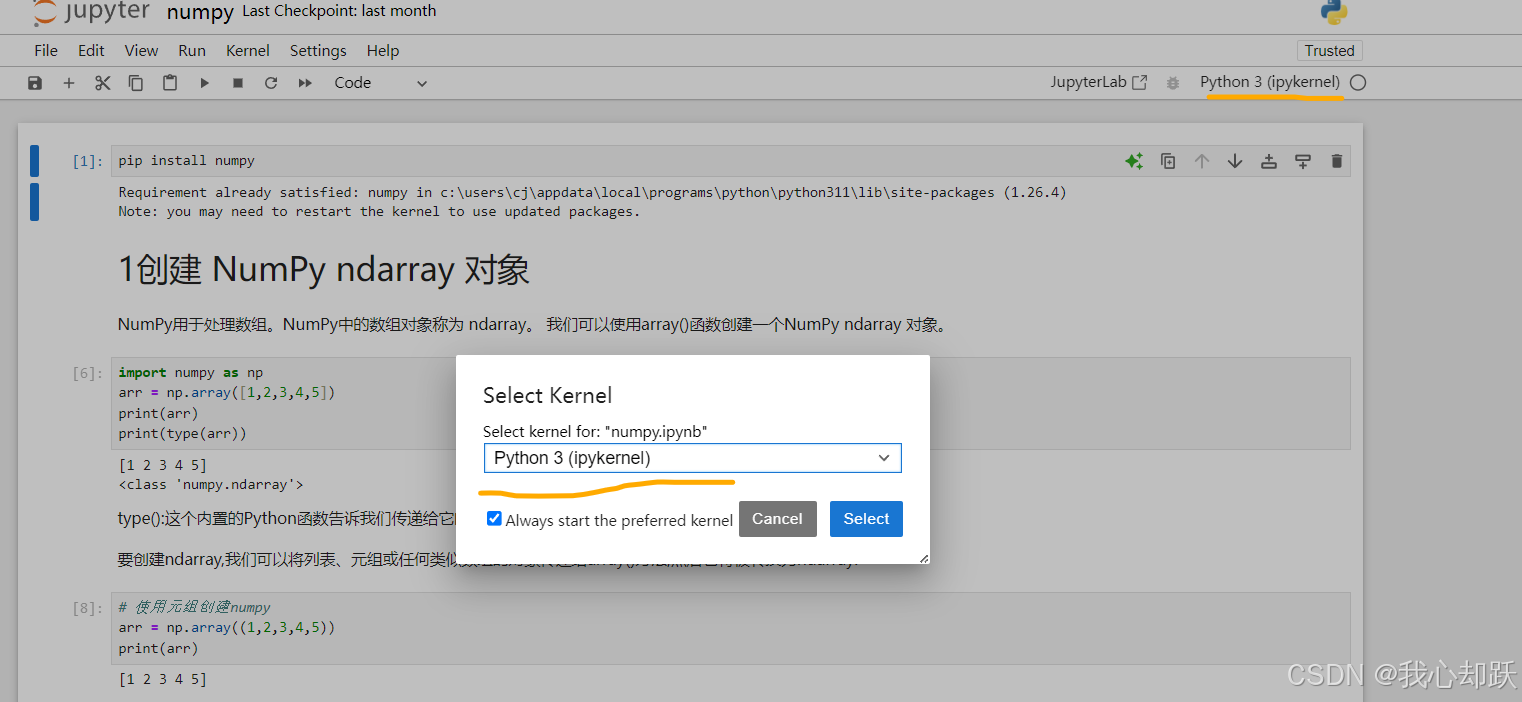Click the Select Kernel dialog title
The width and height of the screenshot is (1522, 702).
[547, 395]
